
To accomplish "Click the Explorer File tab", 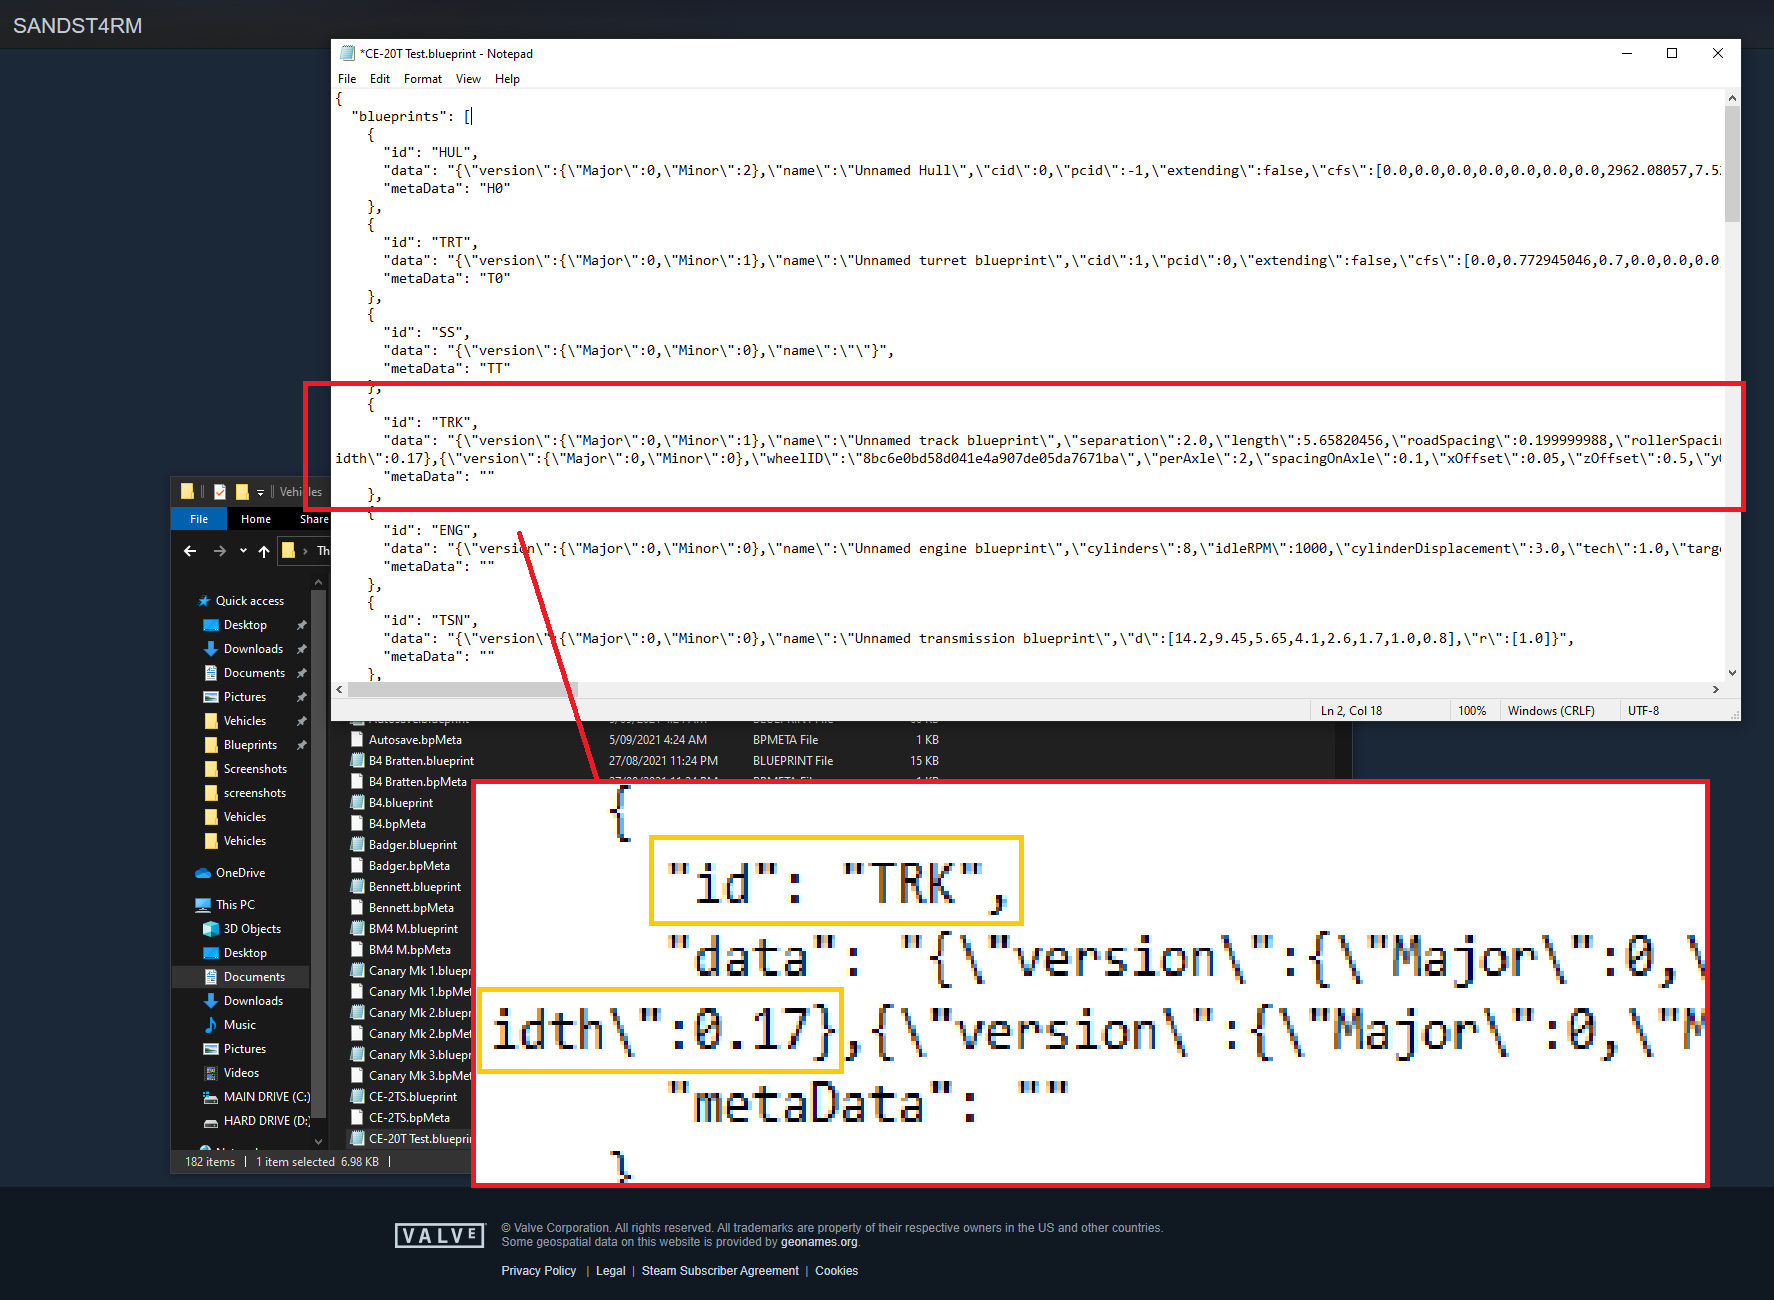I will (199, 519).
